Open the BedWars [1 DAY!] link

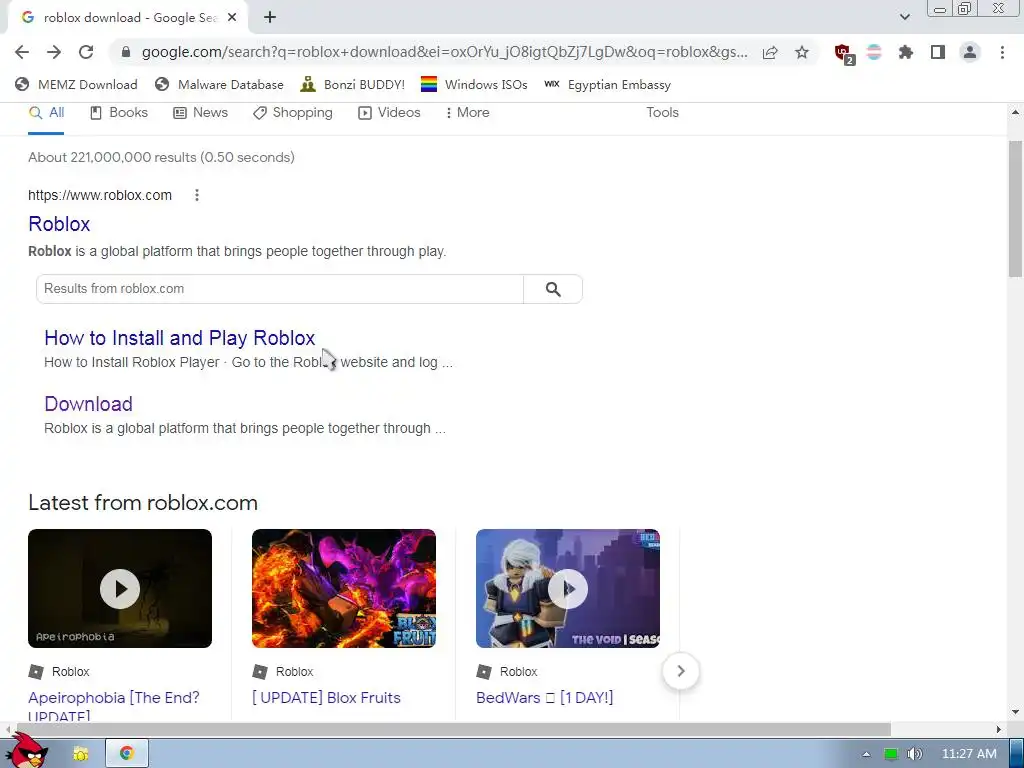click(x=545, y=697)
